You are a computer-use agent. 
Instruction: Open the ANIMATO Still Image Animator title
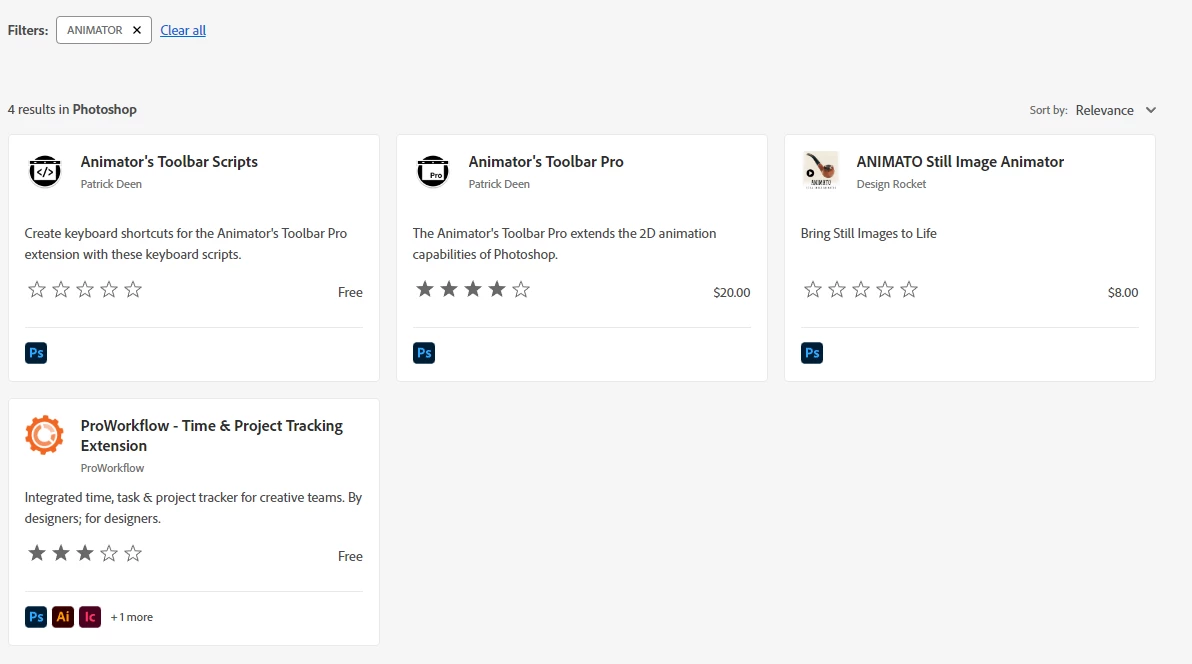click(960, 162)
